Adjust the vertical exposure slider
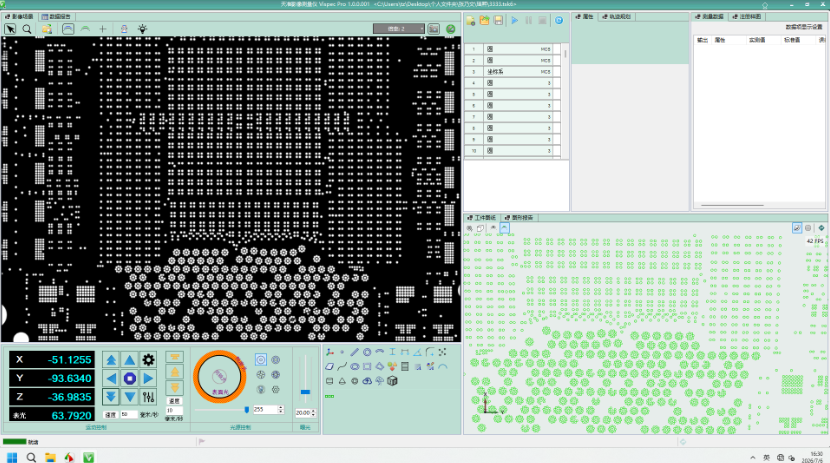830x463 pixels. point(305,379)
